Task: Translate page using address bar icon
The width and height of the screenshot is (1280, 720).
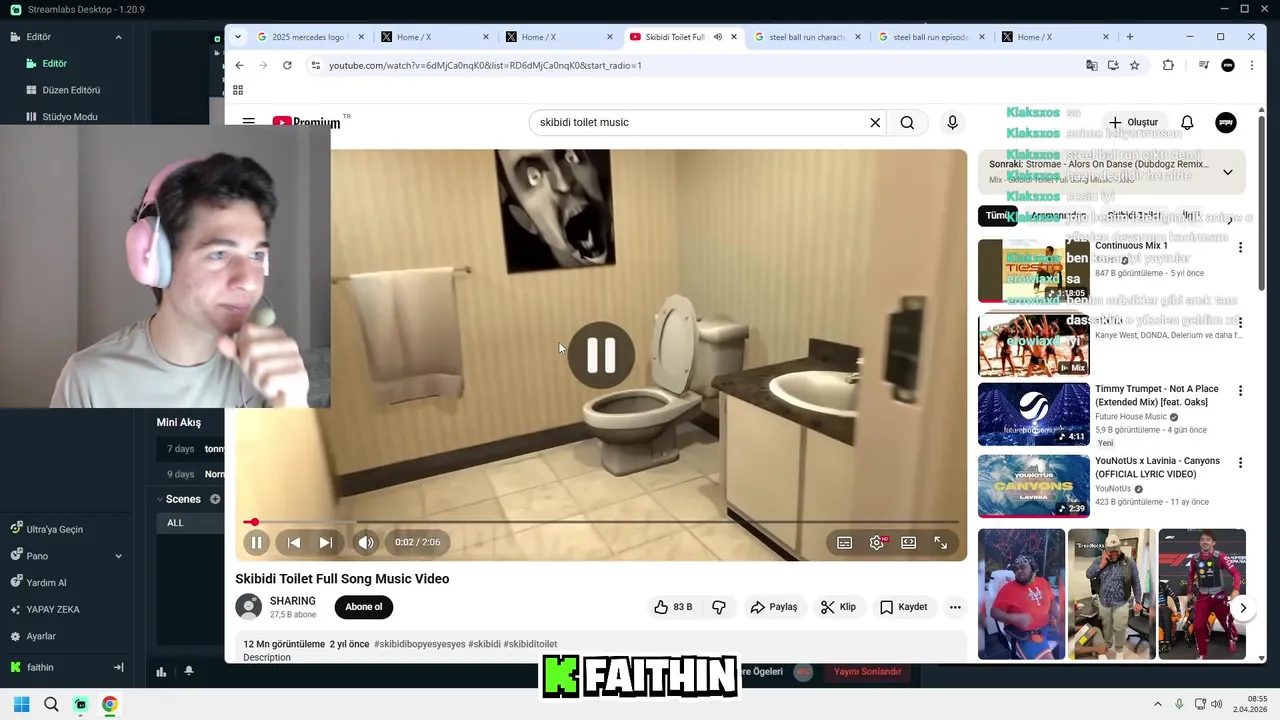Action: (1092, 65)
